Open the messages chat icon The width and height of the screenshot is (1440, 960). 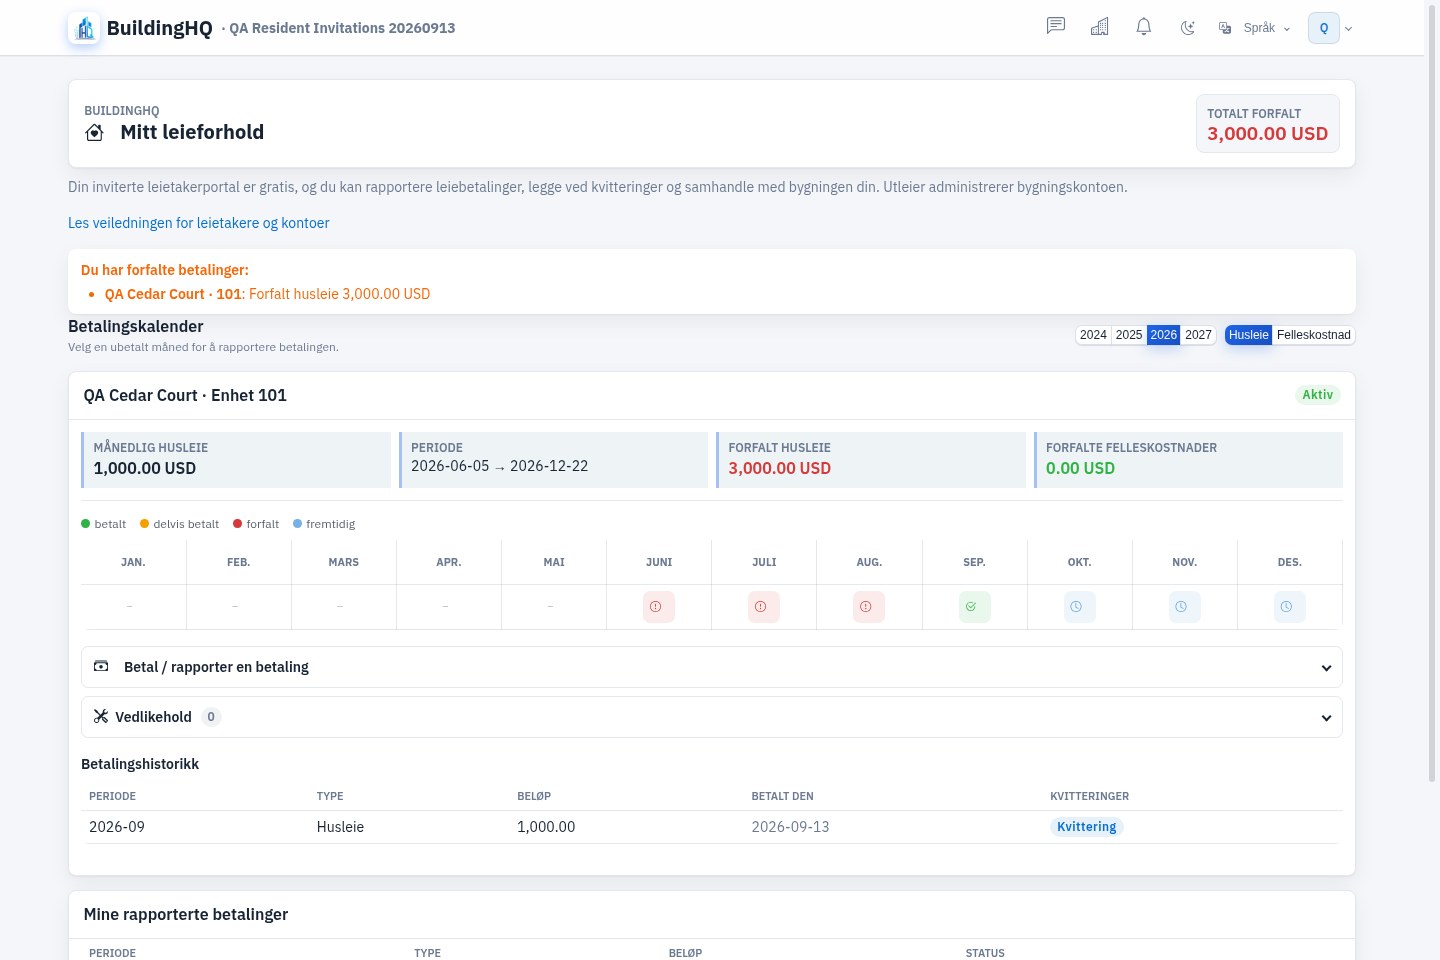[1055, 27]
